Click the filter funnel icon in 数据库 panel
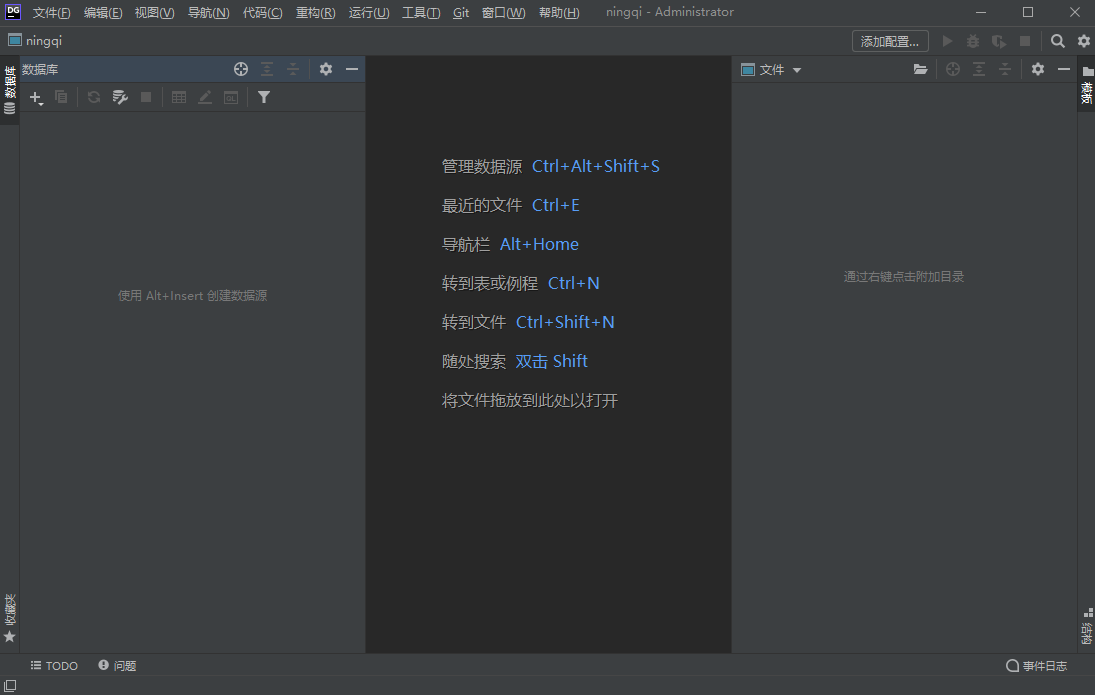 [264, 97]
